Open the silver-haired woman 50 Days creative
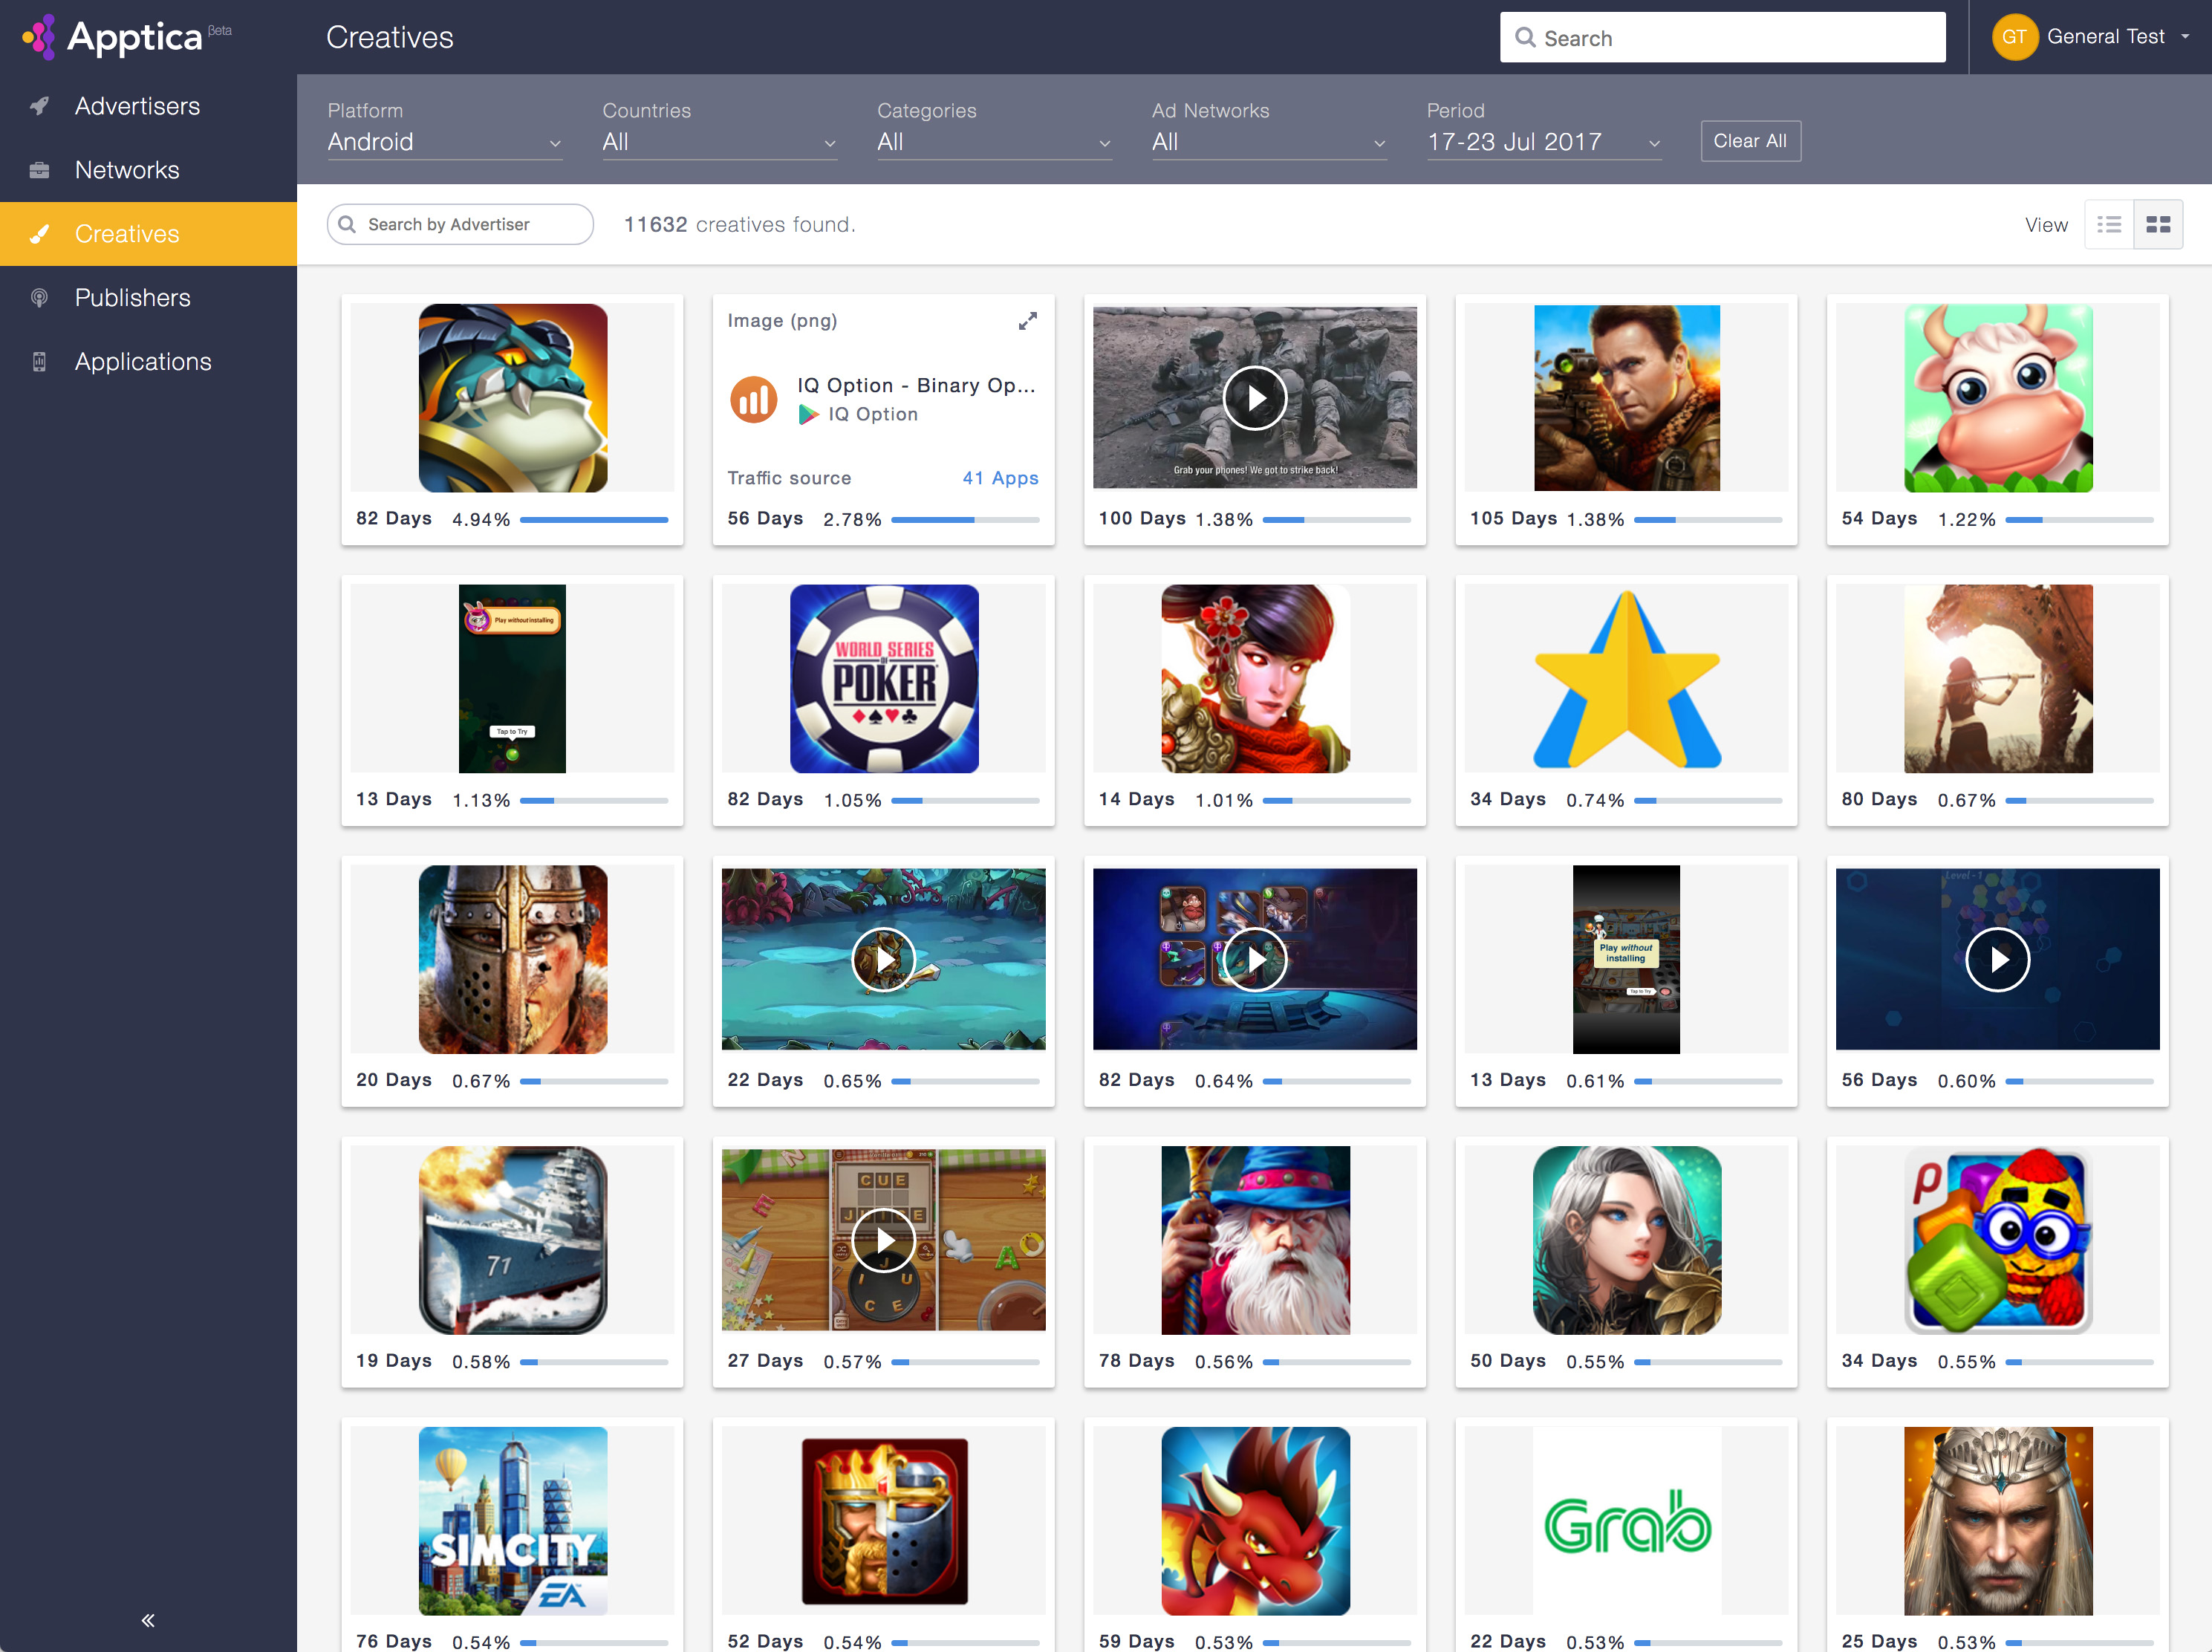 [x=1626, y=1240]
